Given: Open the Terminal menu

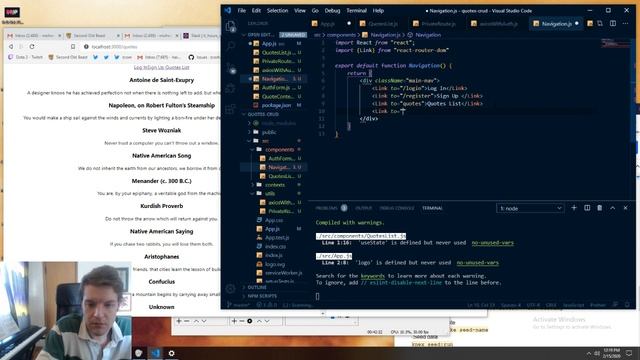Looking at the screenshot, I should (356, 11).
